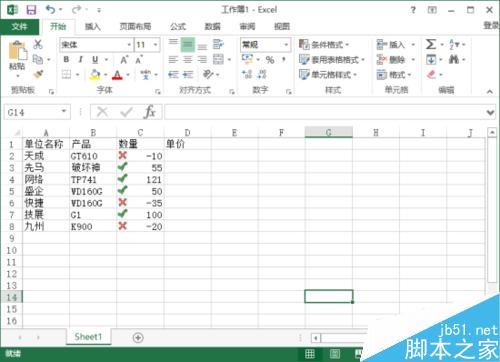Open 单元格样式 cell styles menu
Screen dimensions: 500x362
328,74
